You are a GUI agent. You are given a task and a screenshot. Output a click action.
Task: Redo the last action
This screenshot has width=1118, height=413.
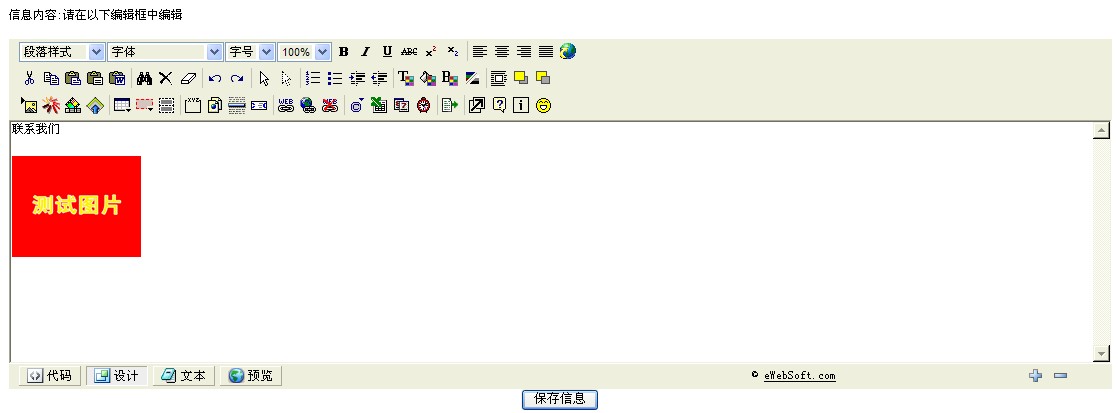(237, 78)
